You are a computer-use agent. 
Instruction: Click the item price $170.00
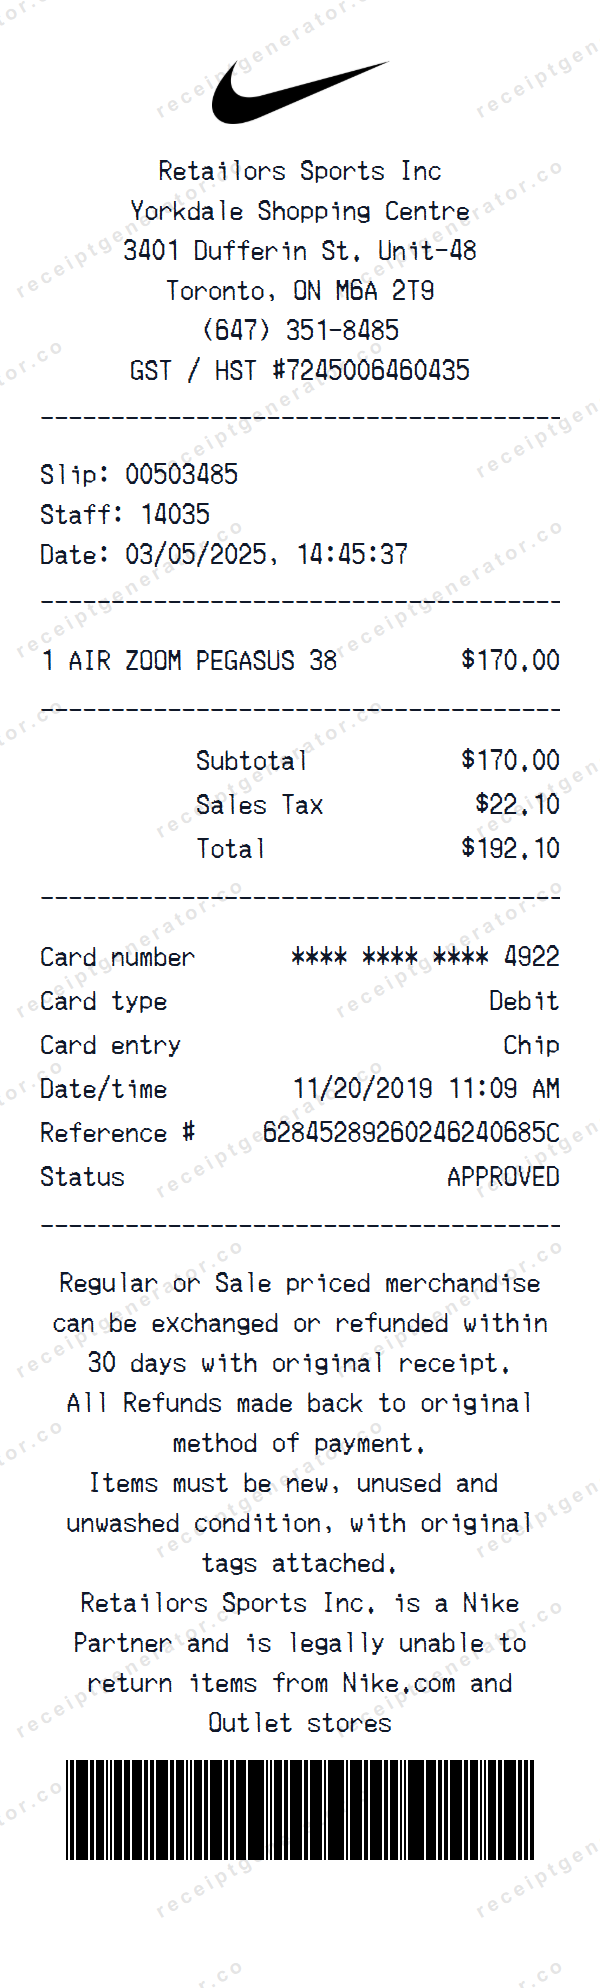click(510, 660)
